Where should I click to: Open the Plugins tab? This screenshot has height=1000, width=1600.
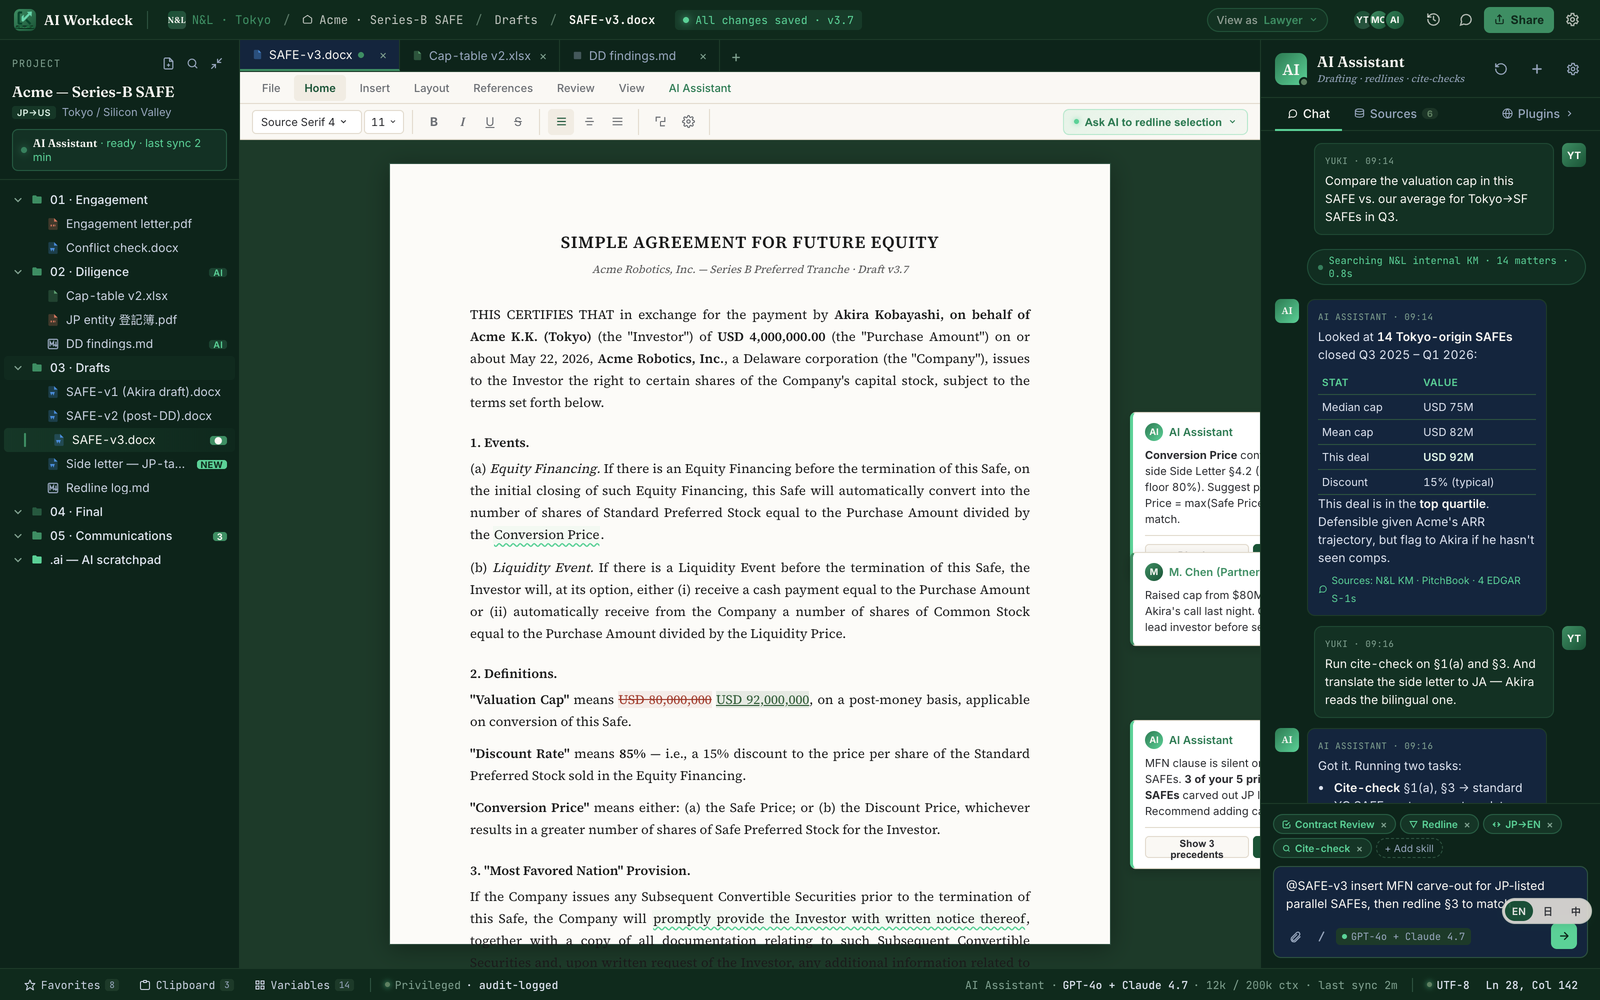point(1537,114)
